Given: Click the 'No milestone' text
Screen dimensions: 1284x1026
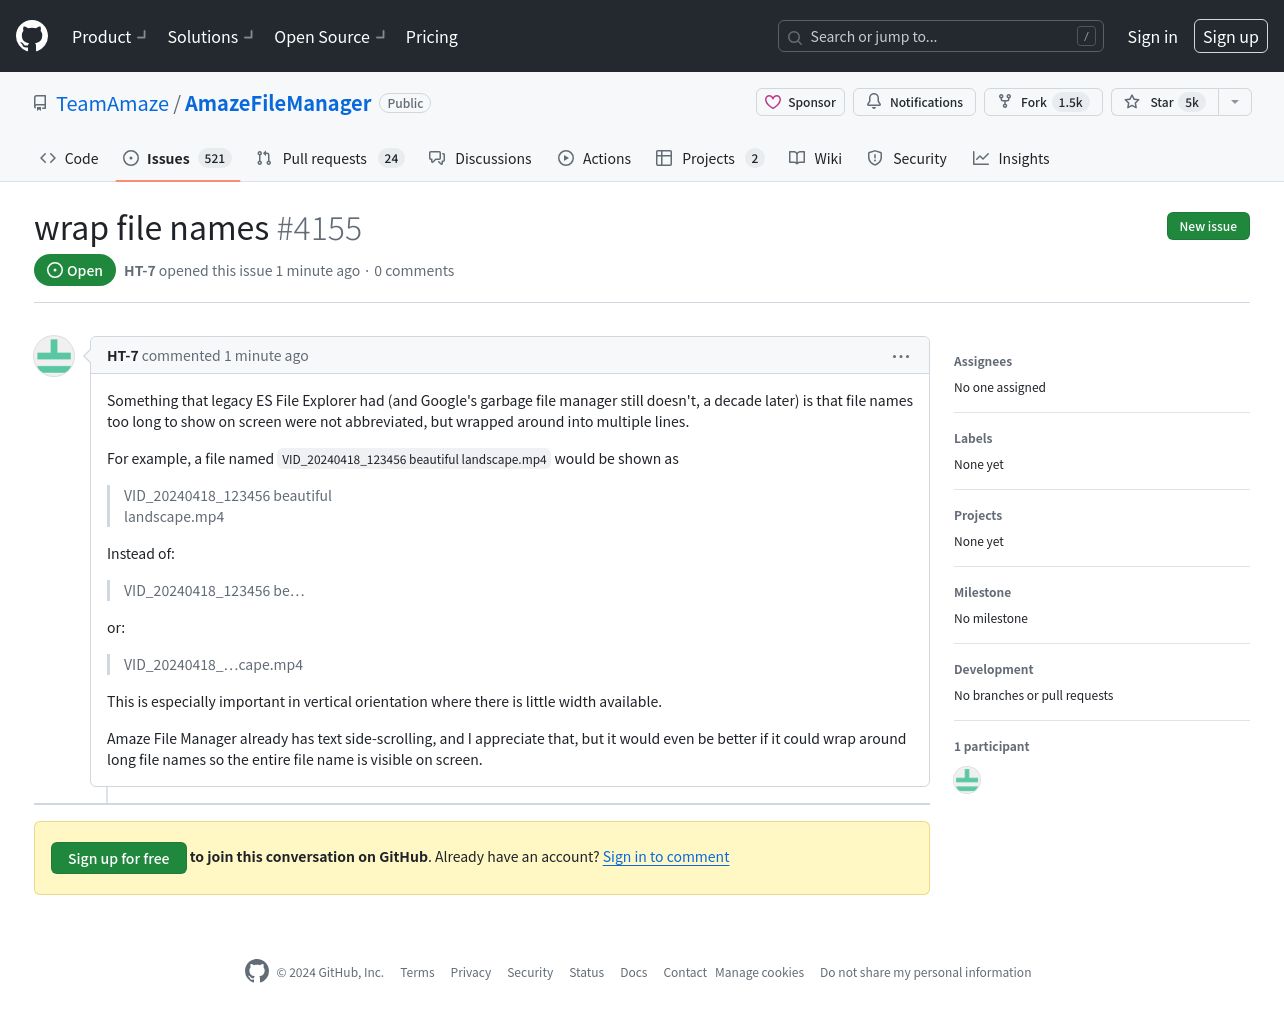Looking at the screenshot, I should 991,619.
